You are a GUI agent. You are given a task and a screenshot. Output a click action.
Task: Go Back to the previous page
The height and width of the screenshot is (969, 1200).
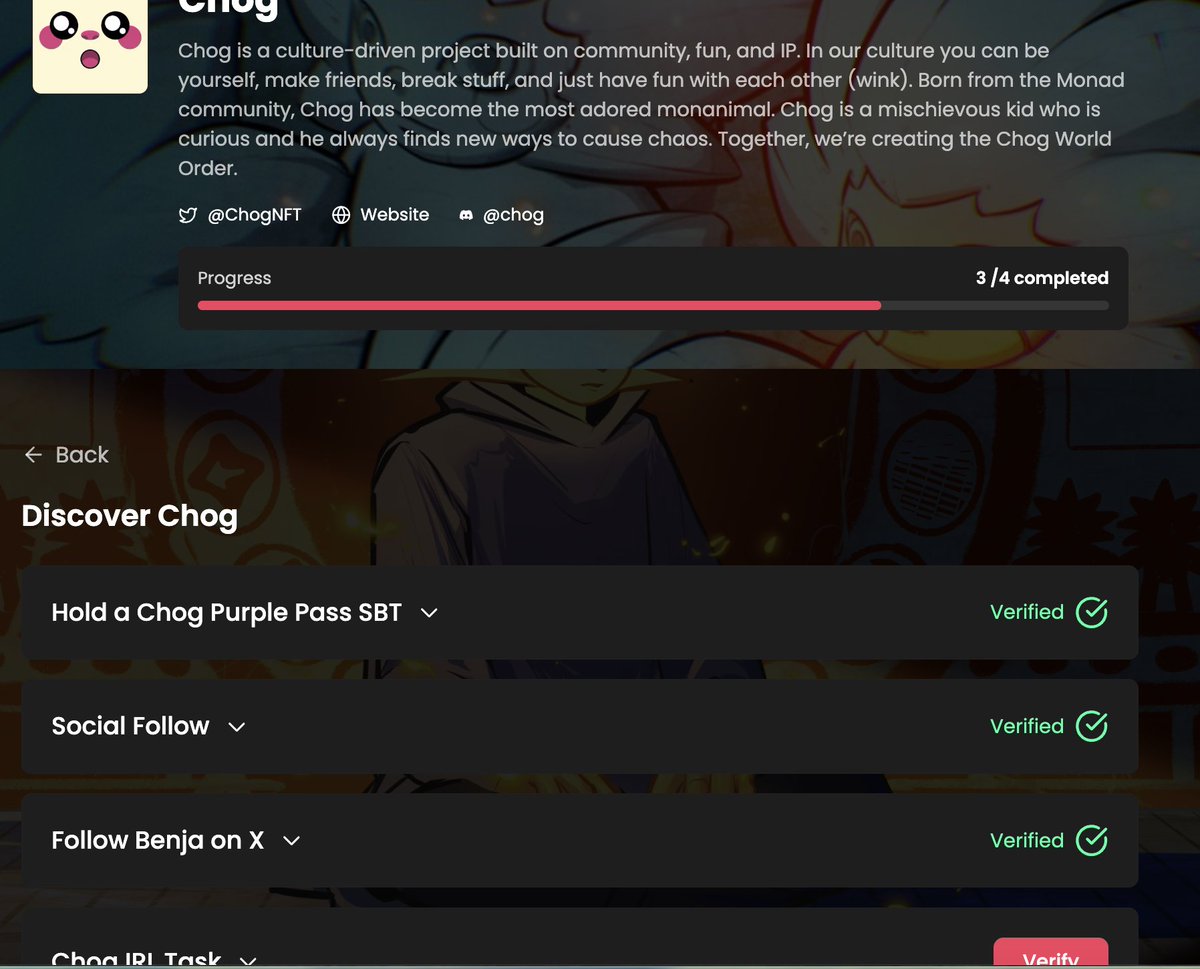66,455
